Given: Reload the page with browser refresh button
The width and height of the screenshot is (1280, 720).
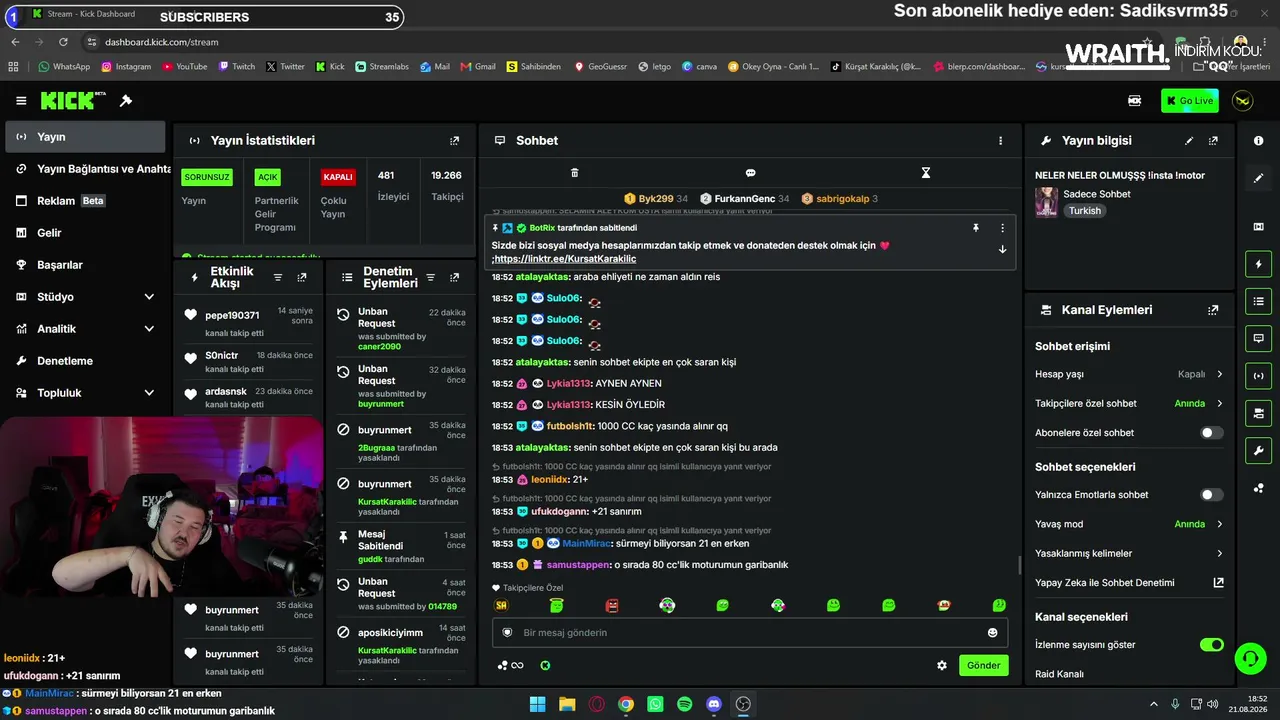Looking at the screenshot, I should click(63, 42).
